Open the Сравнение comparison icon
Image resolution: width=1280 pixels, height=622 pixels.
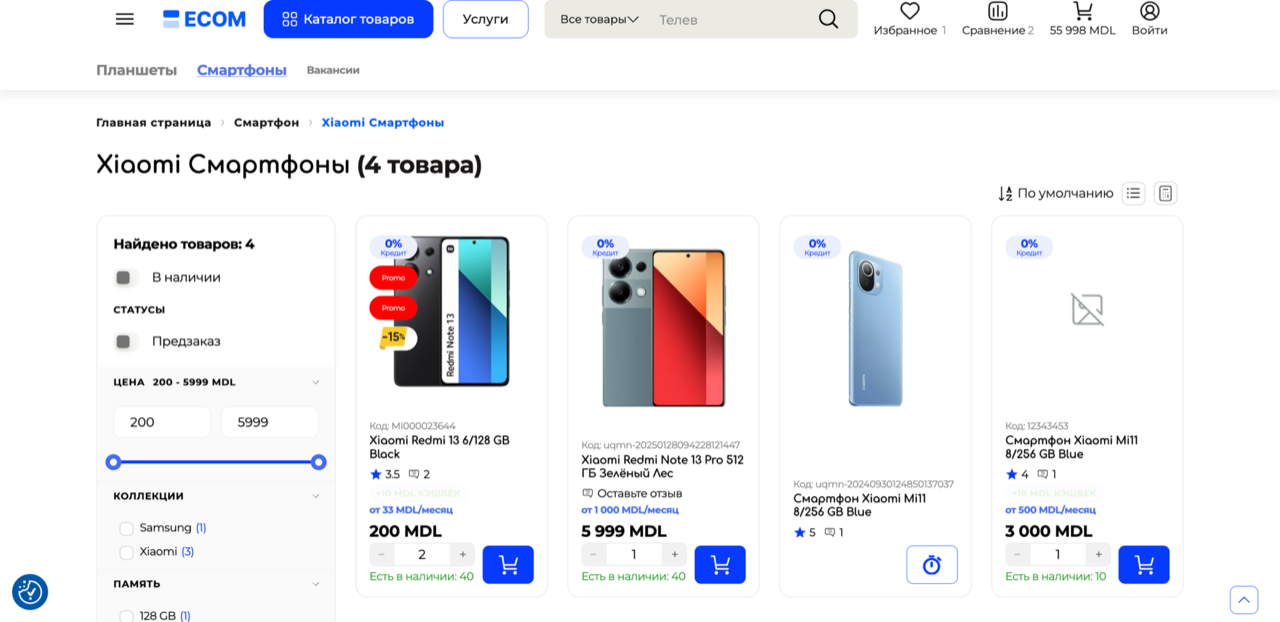coord(998,11)
